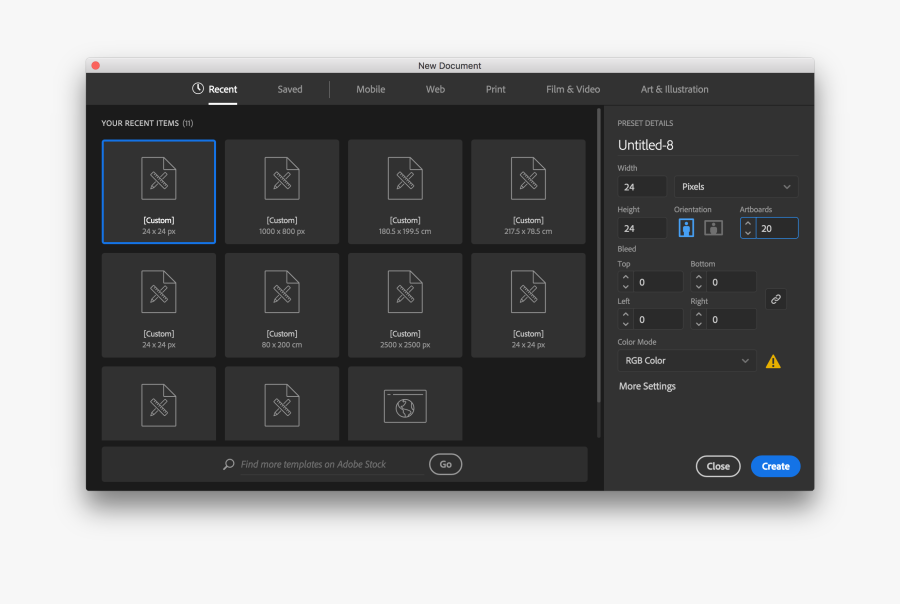Click the magnifying glass search icon
The image size is (900, 604).
(x=229, y=463)
